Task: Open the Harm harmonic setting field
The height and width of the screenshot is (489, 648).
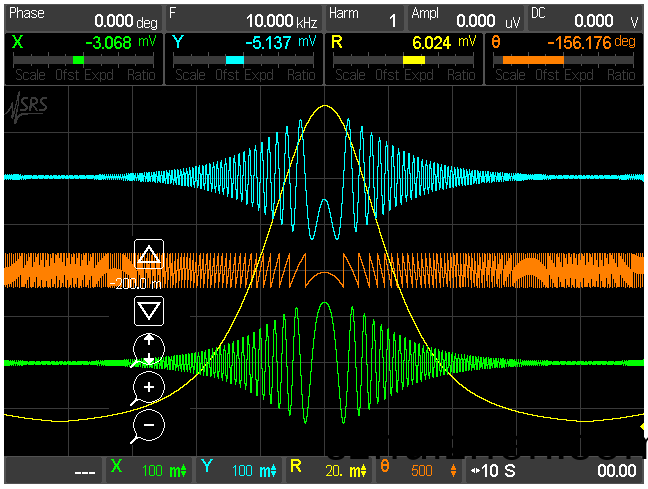Action: click(364, 17)
